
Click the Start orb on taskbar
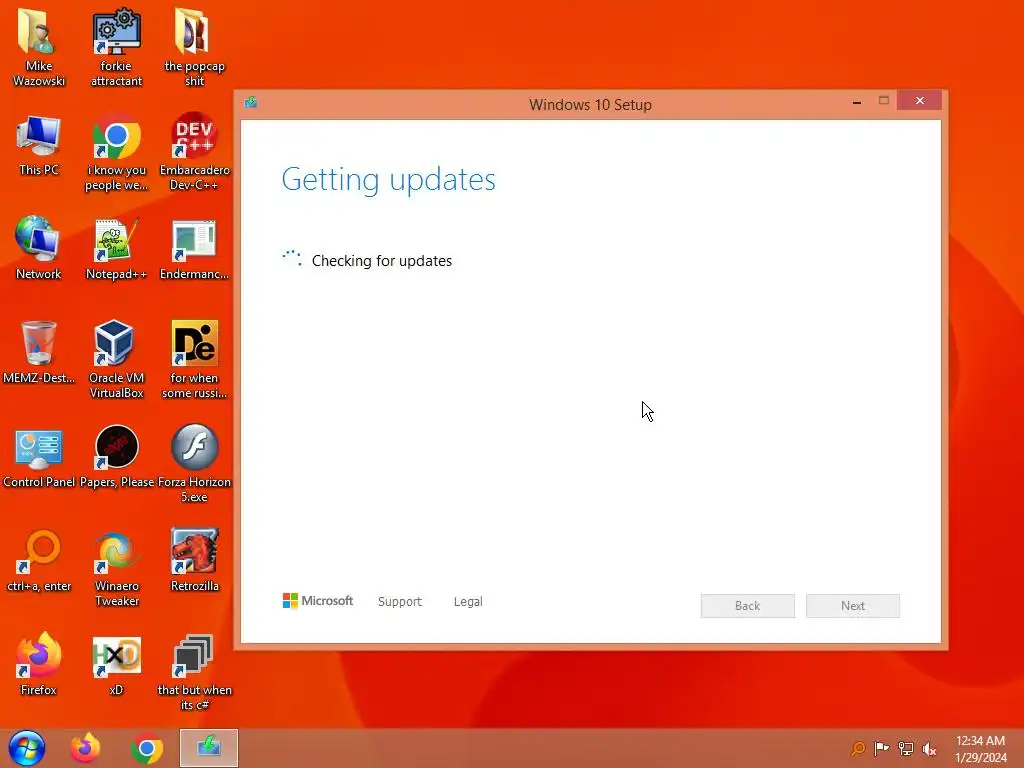[27, 748]
